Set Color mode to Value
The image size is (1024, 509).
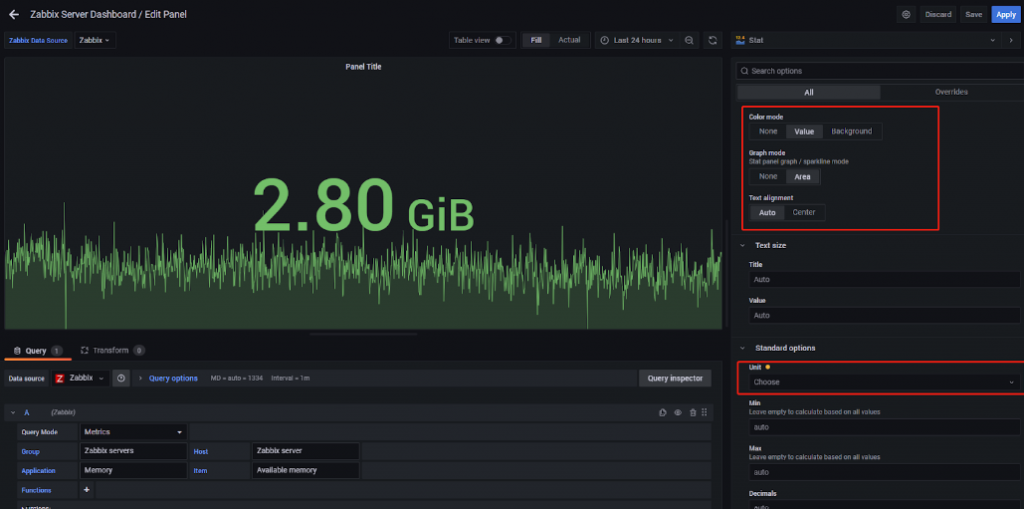[804, 131]
